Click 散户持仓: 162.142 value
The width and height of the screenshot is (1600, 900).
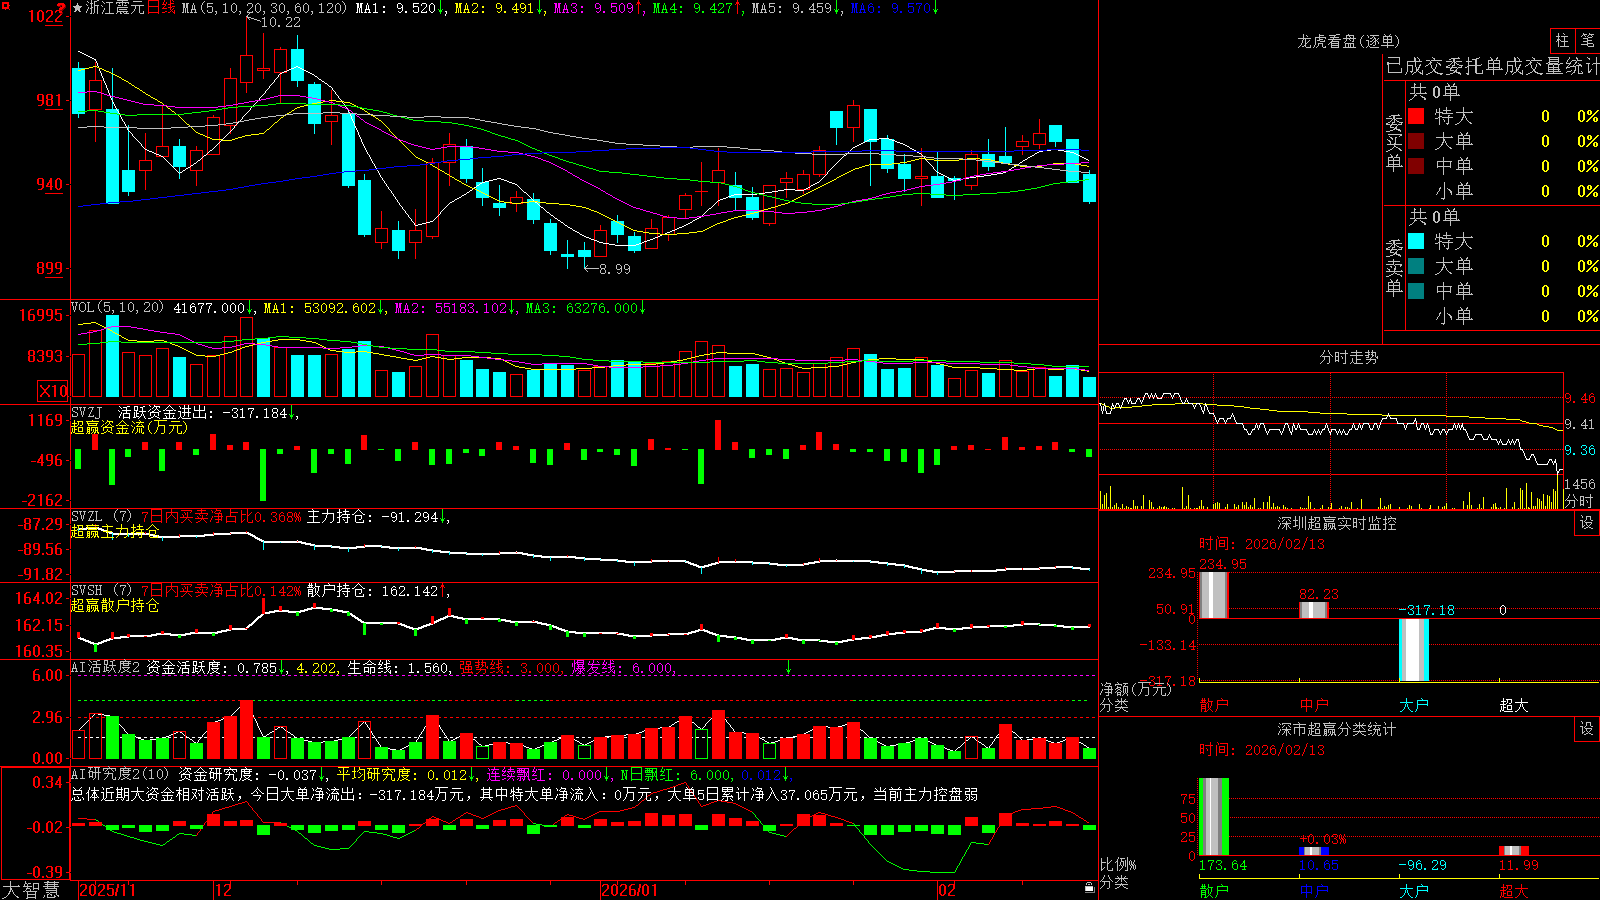[373, 591]
